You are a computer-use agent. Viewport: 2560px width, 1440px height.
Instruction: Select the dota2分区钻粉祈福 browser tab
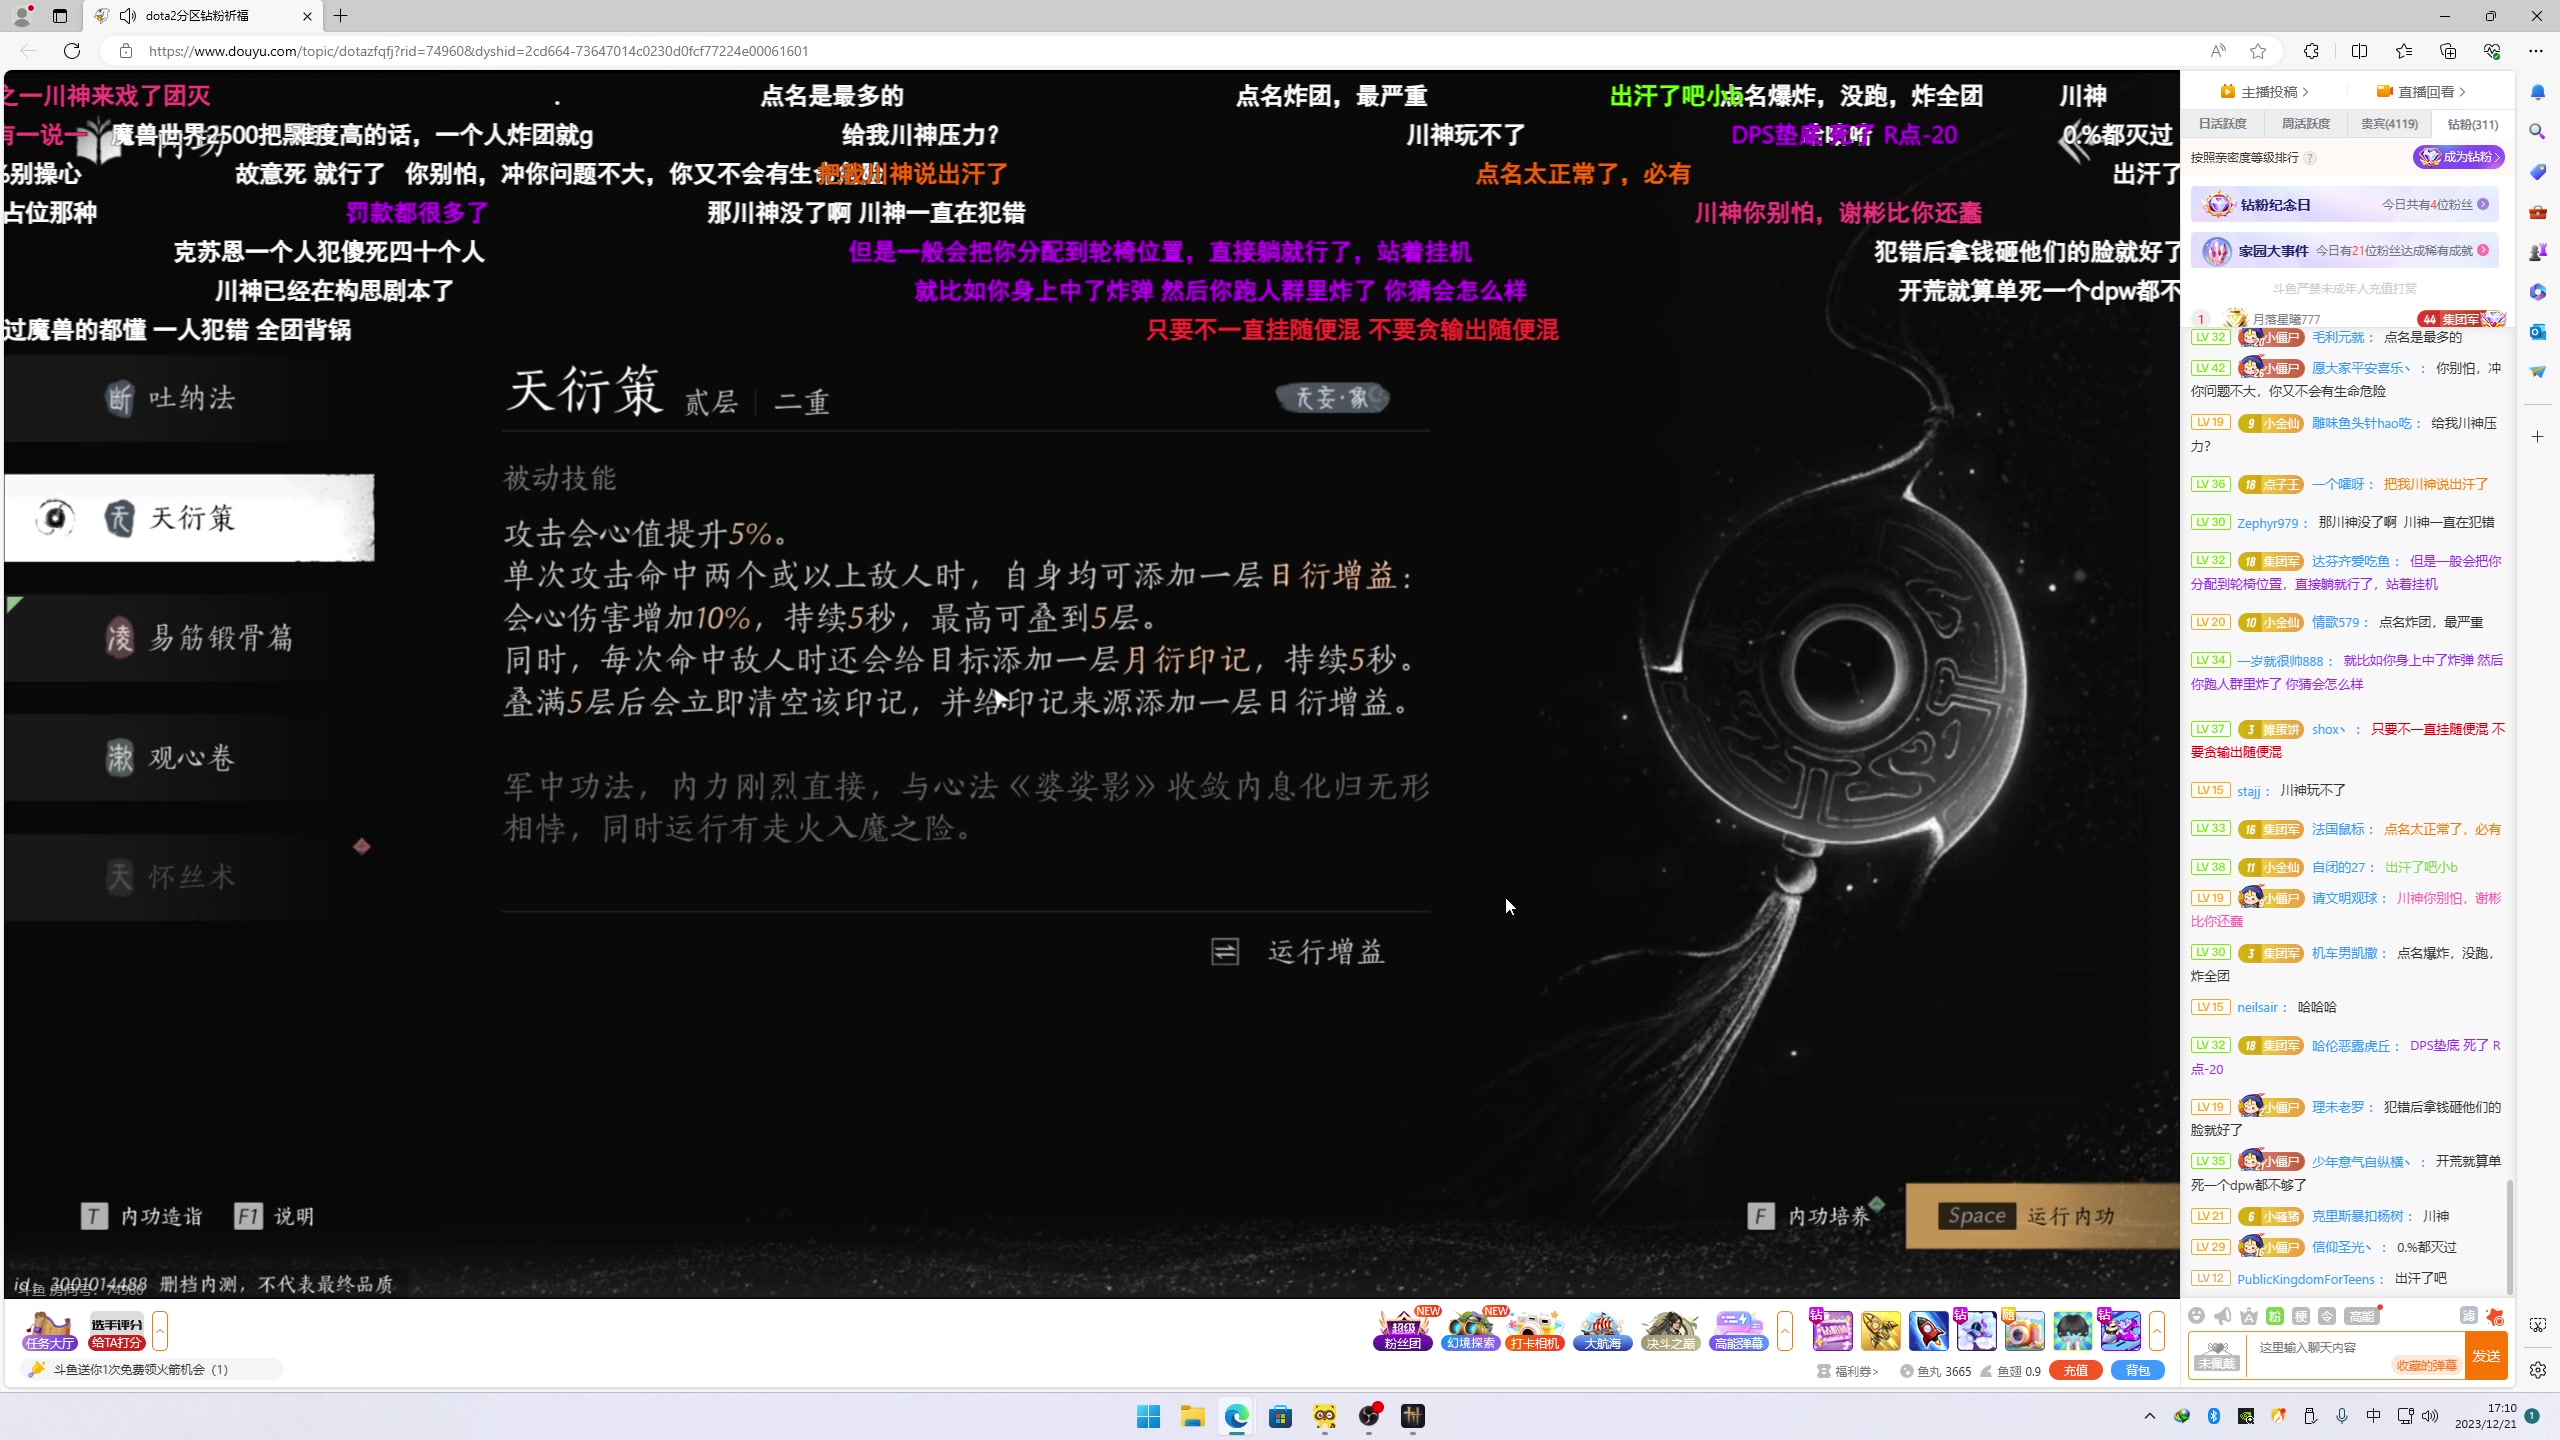[x=204, y=16]
